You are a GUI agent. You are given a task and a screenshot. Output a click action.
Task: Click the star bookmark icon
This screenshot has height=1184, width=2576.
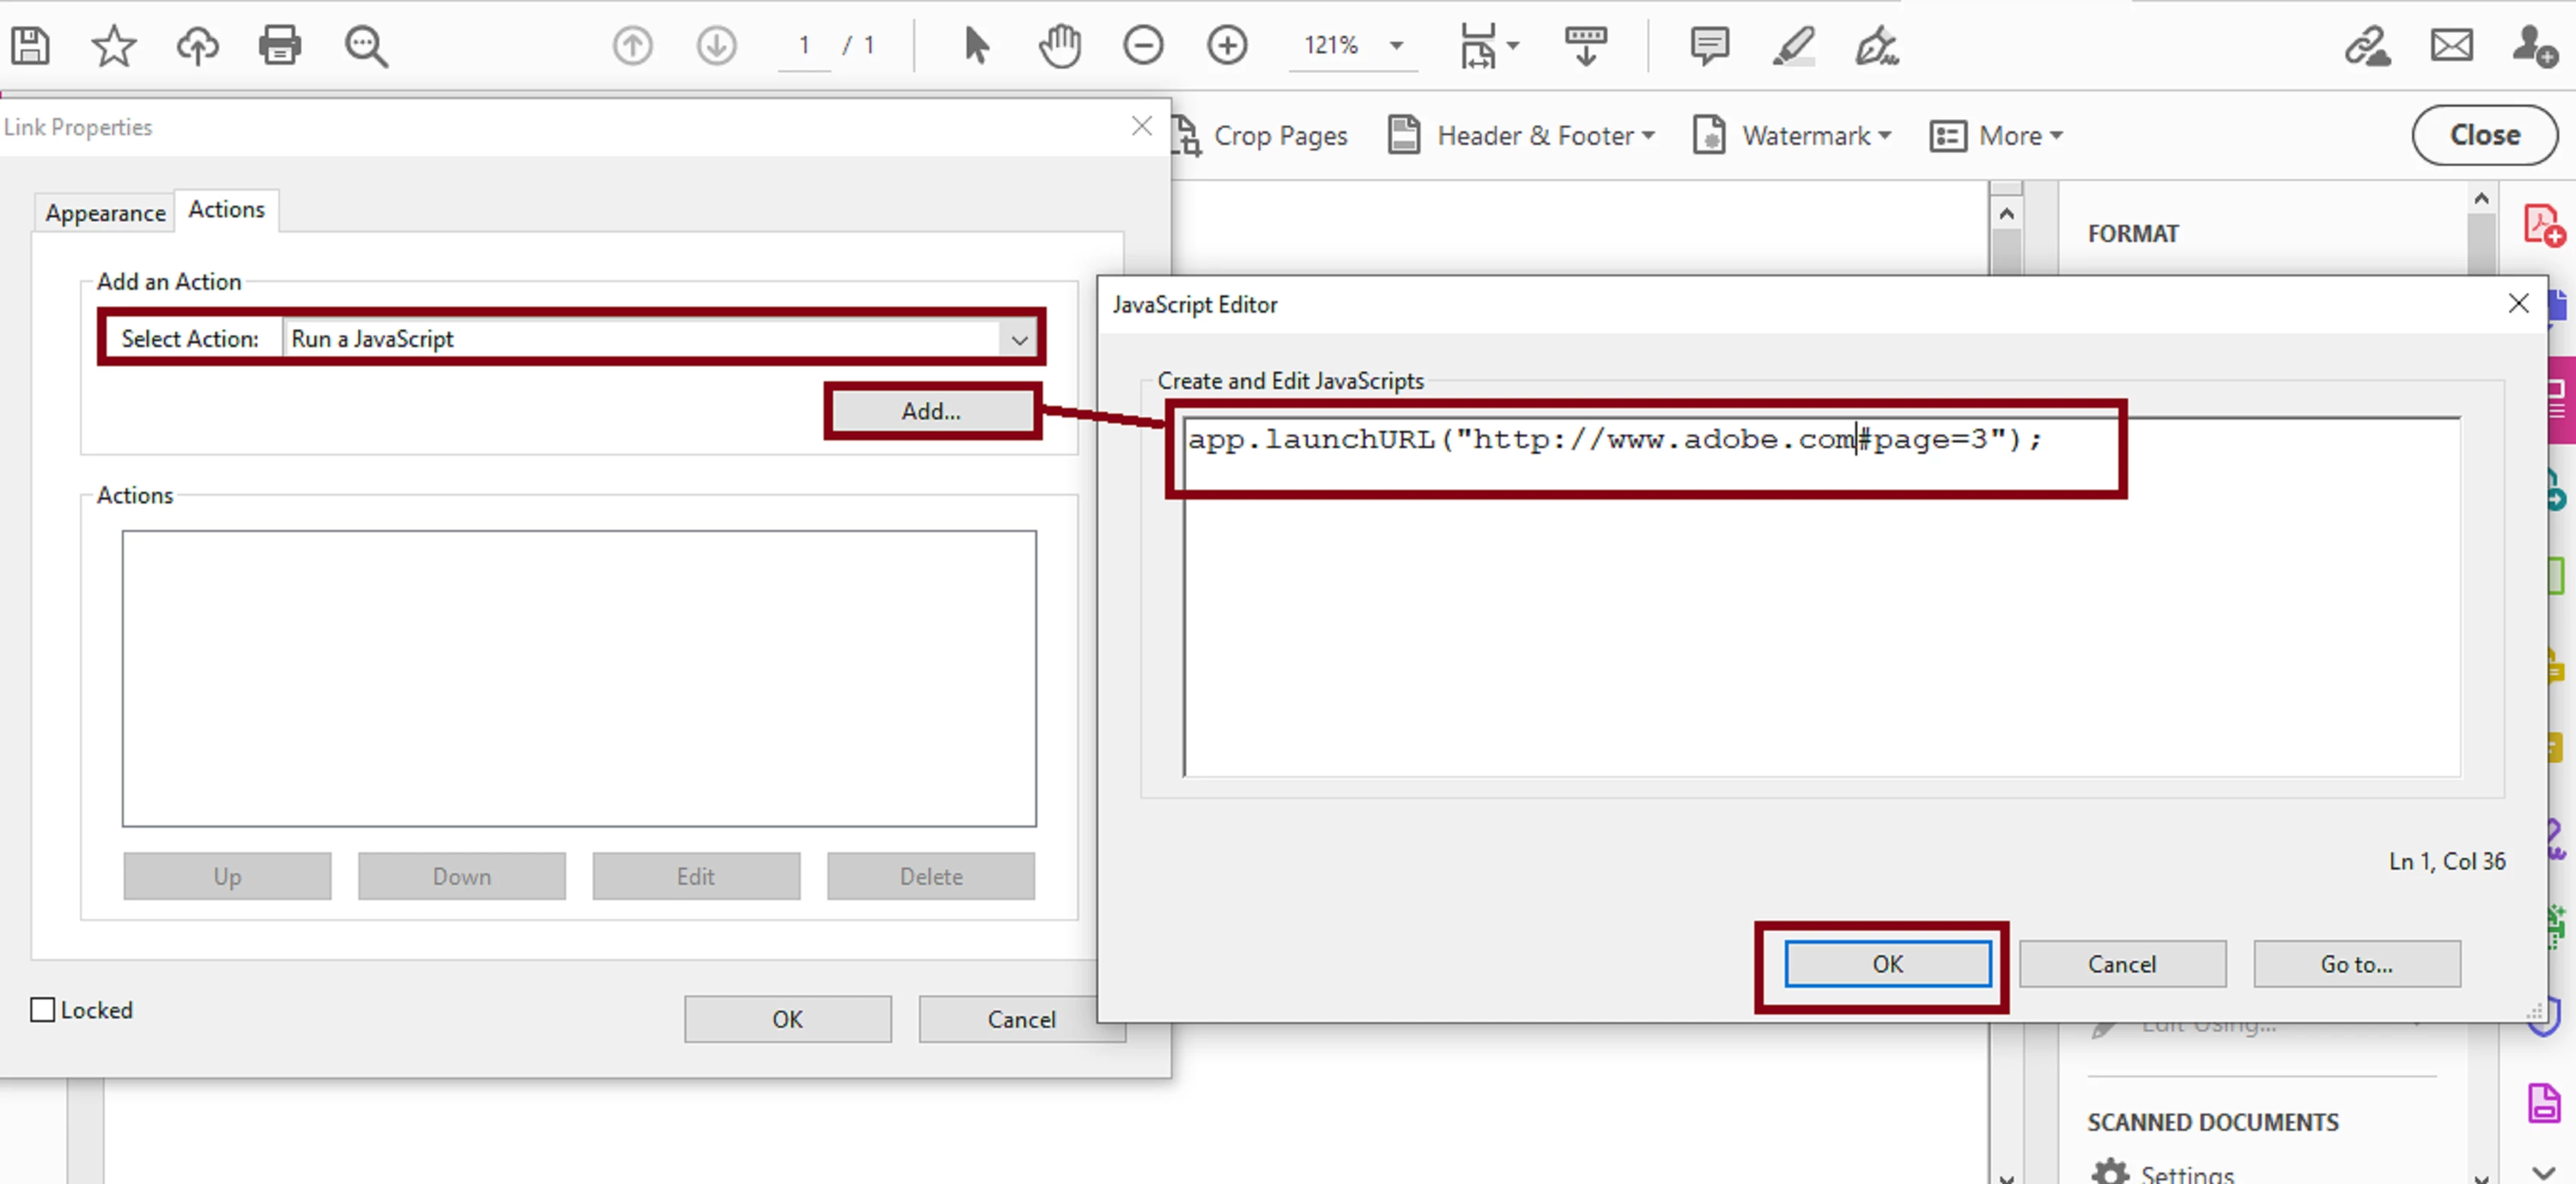113,45
